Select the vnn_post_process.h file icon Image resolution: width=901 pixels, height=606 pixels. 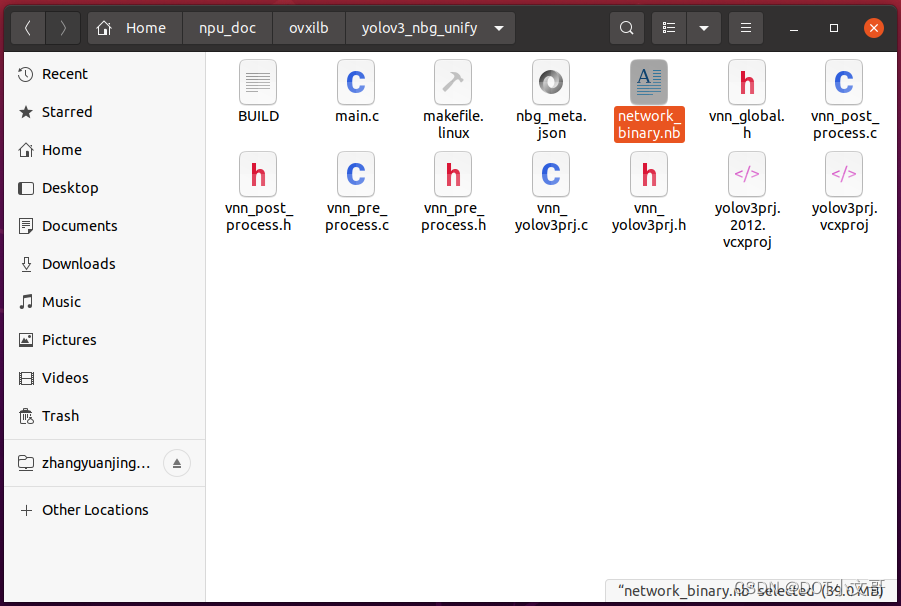258,174
